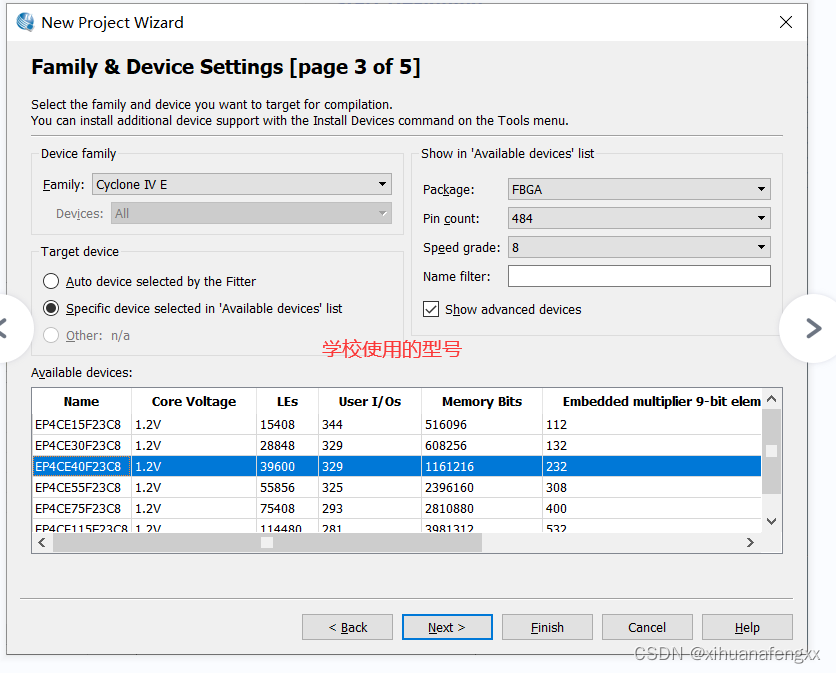Open the Family dropdown showing Cyclone IV E

[x=242, y=185]
